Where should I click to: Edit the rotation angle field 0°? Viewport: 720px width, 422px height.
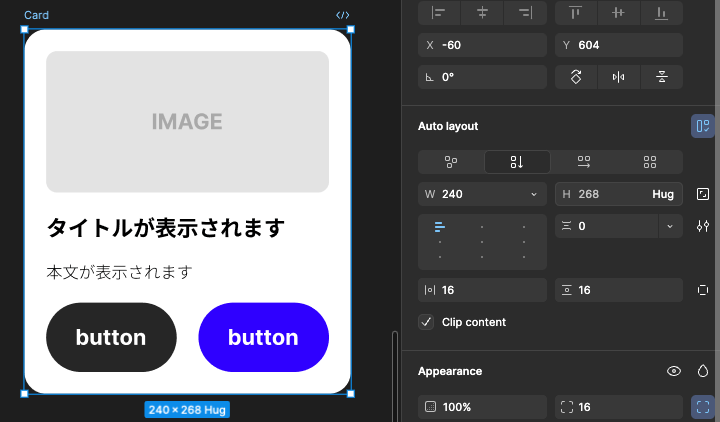(482, 77)
